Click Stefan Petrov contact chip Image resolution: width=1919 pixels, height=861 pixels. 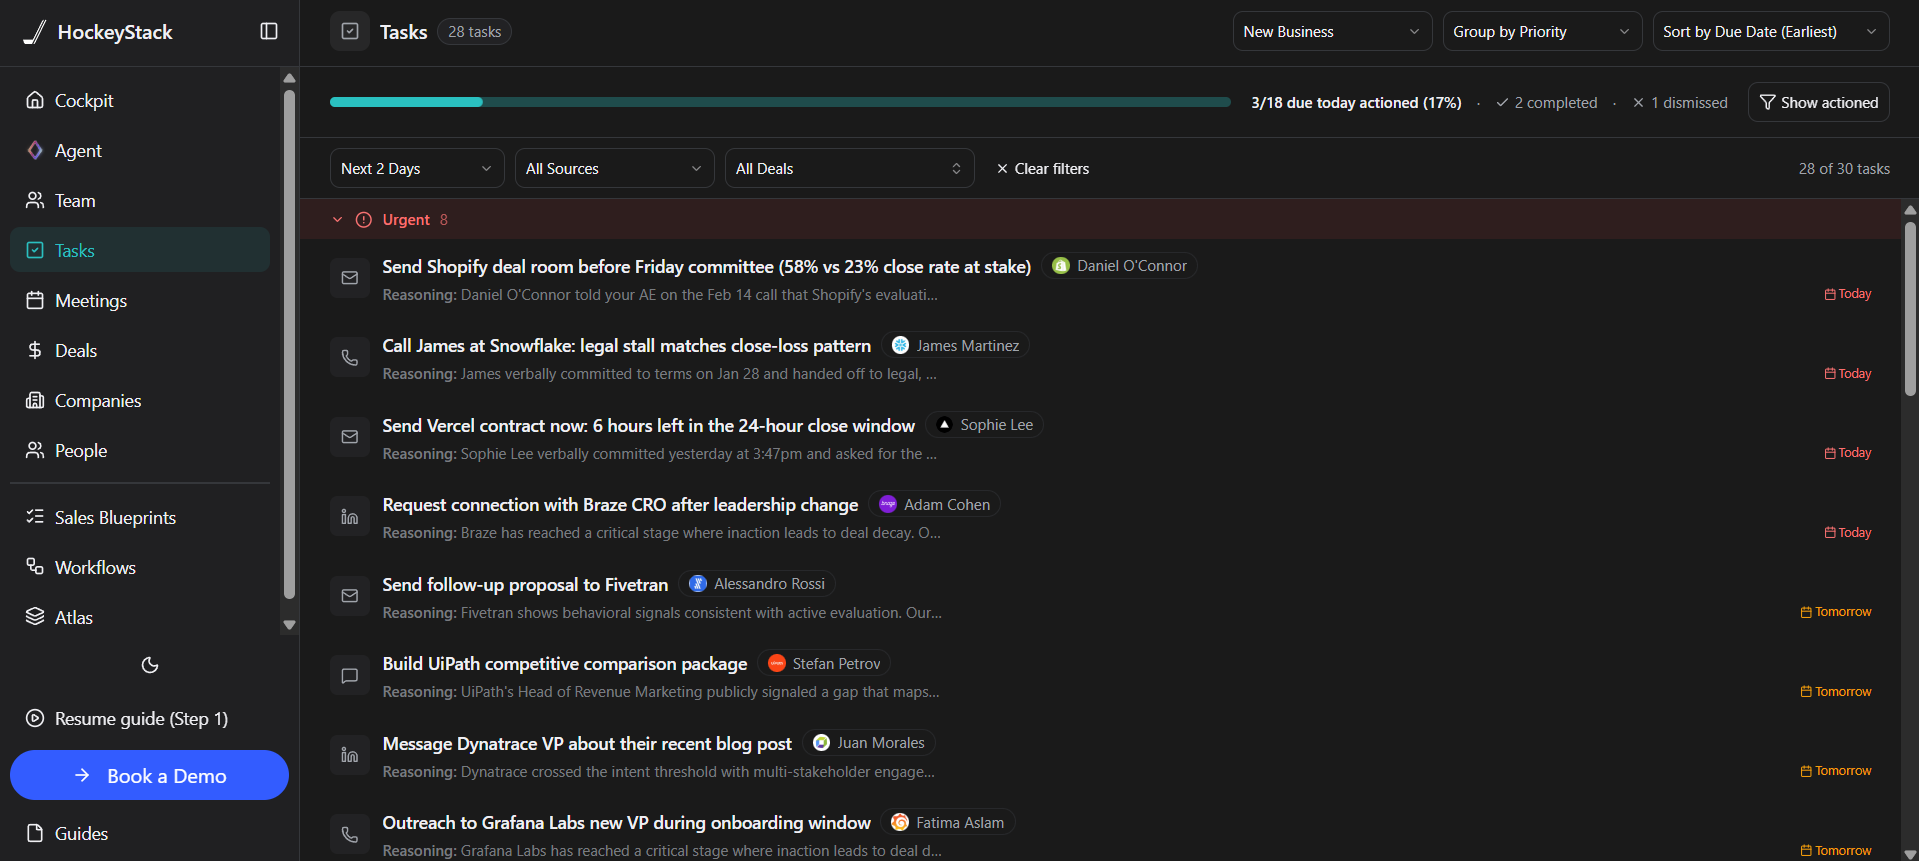pyautogui.click(x=824, y=663)
